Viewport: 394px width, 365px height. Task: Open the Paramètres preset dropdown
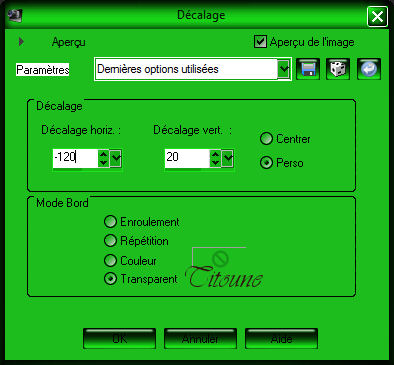[x=283, y=69]
